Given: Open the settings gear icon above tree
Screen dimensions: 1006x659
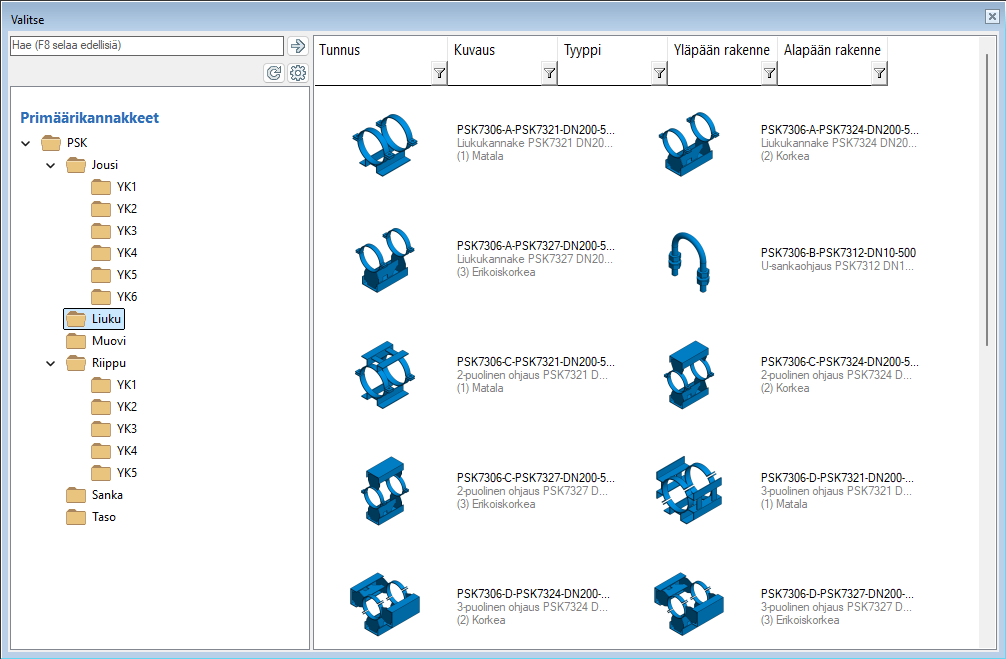Looking at the screenshot, I should [297, 73].
